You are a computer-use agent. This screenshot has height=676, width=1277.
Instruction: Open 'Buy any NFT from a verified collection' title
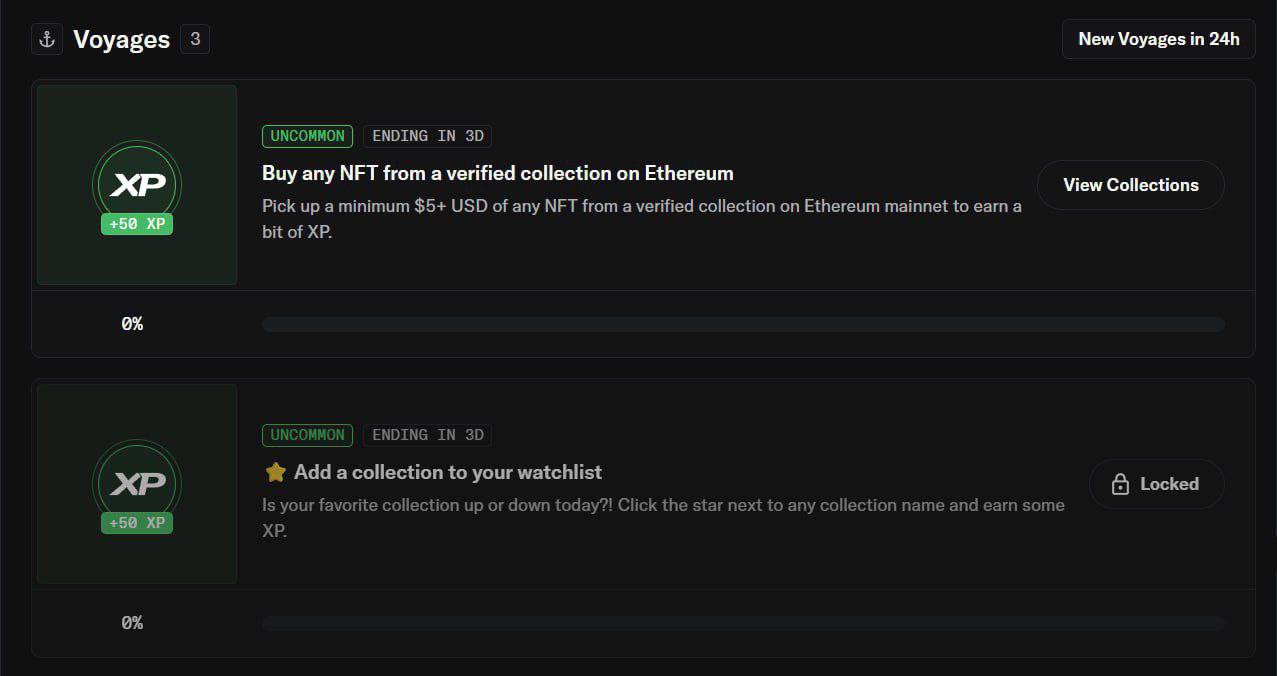[x=498, y=173]
